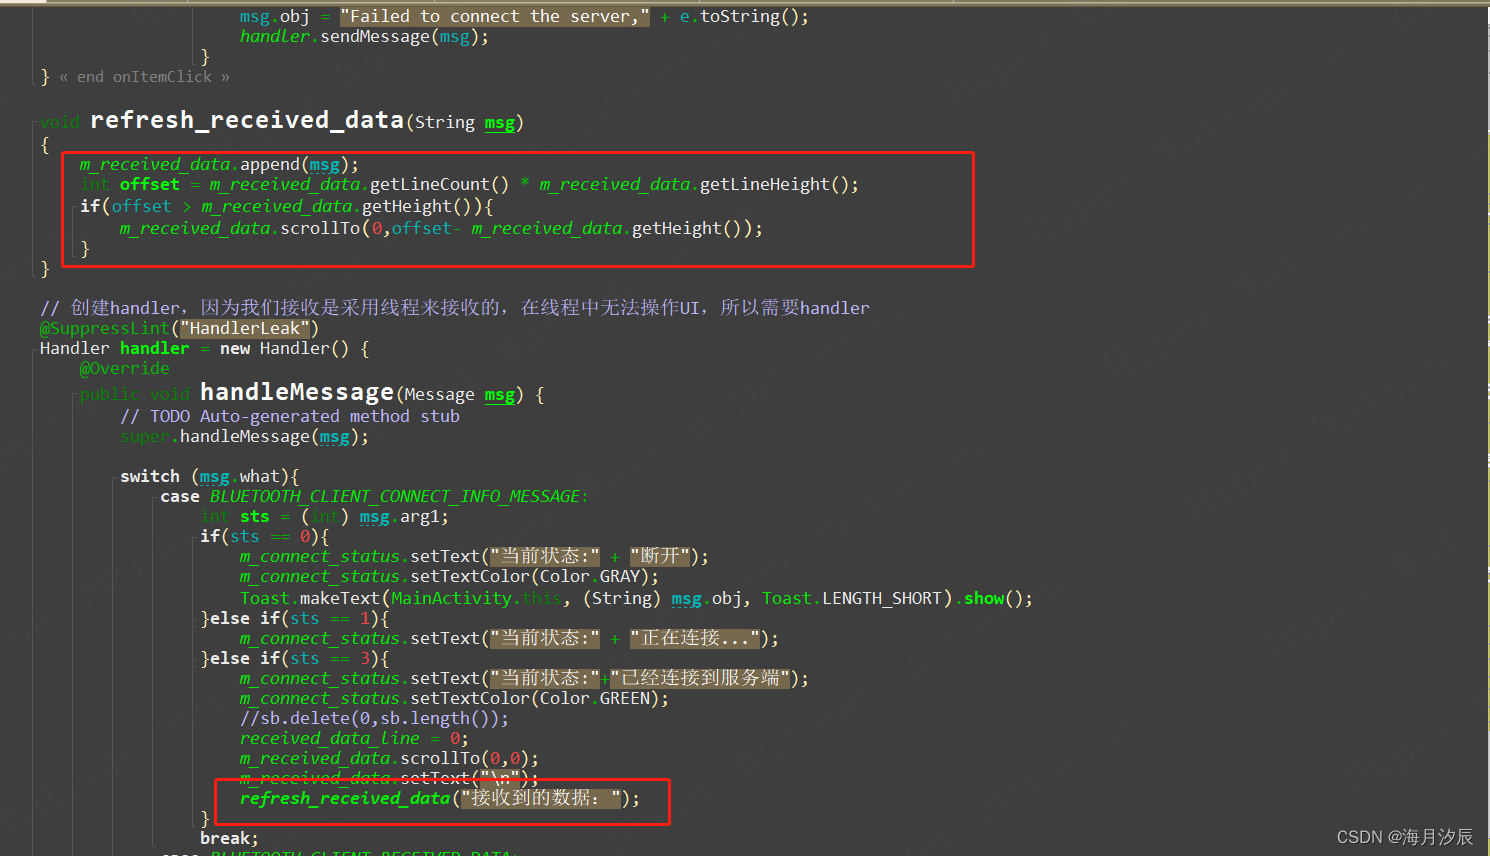
Task: Click the handleMessage method name
Action: (x=295, y=392)
